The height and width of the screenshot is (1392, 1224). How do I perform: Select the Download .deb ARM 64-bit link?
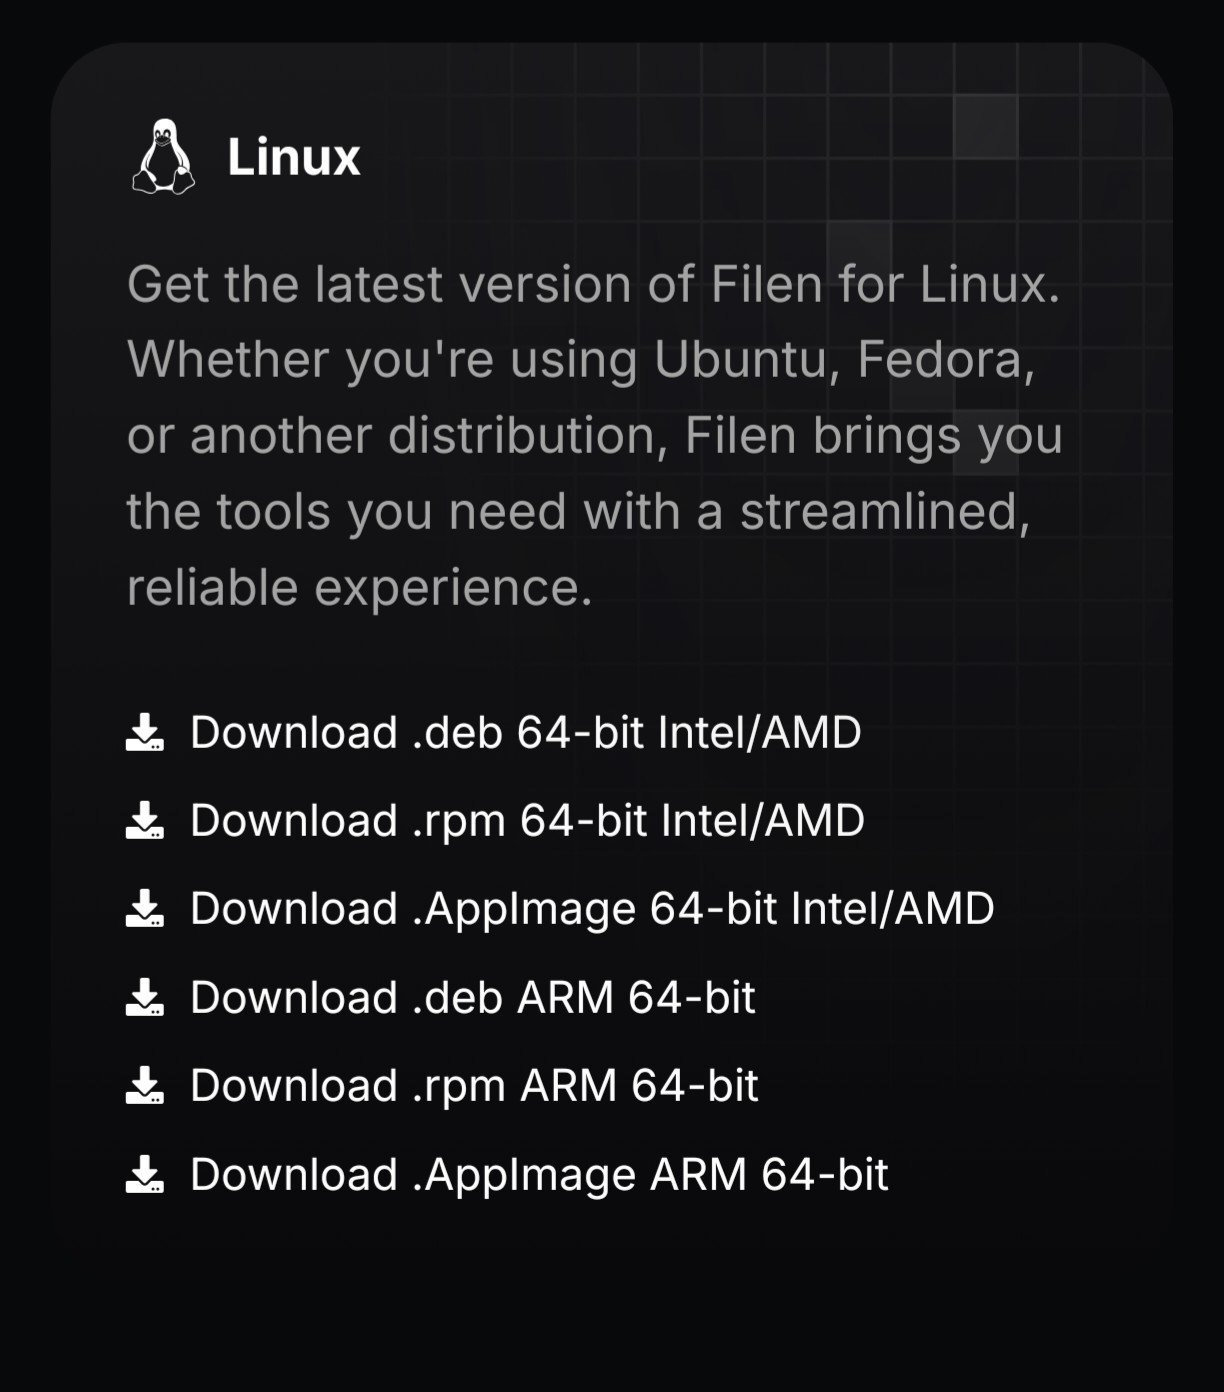pos(472,997)
